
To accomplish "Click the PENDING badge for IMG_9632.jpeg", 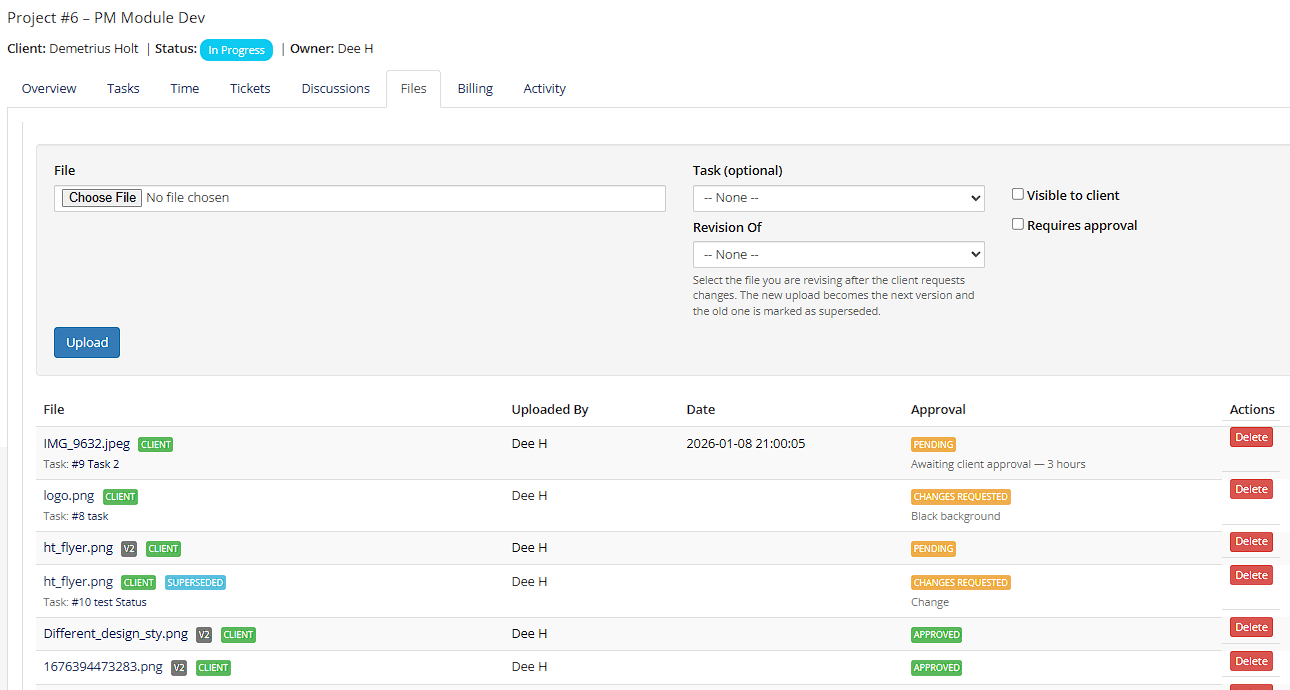I will click(933, 445).
